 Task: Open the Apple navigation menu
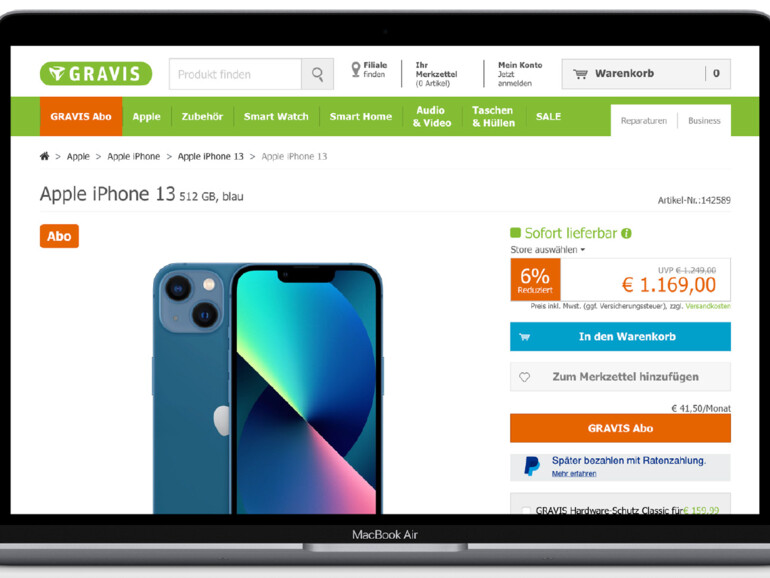(x=146, y=117)
